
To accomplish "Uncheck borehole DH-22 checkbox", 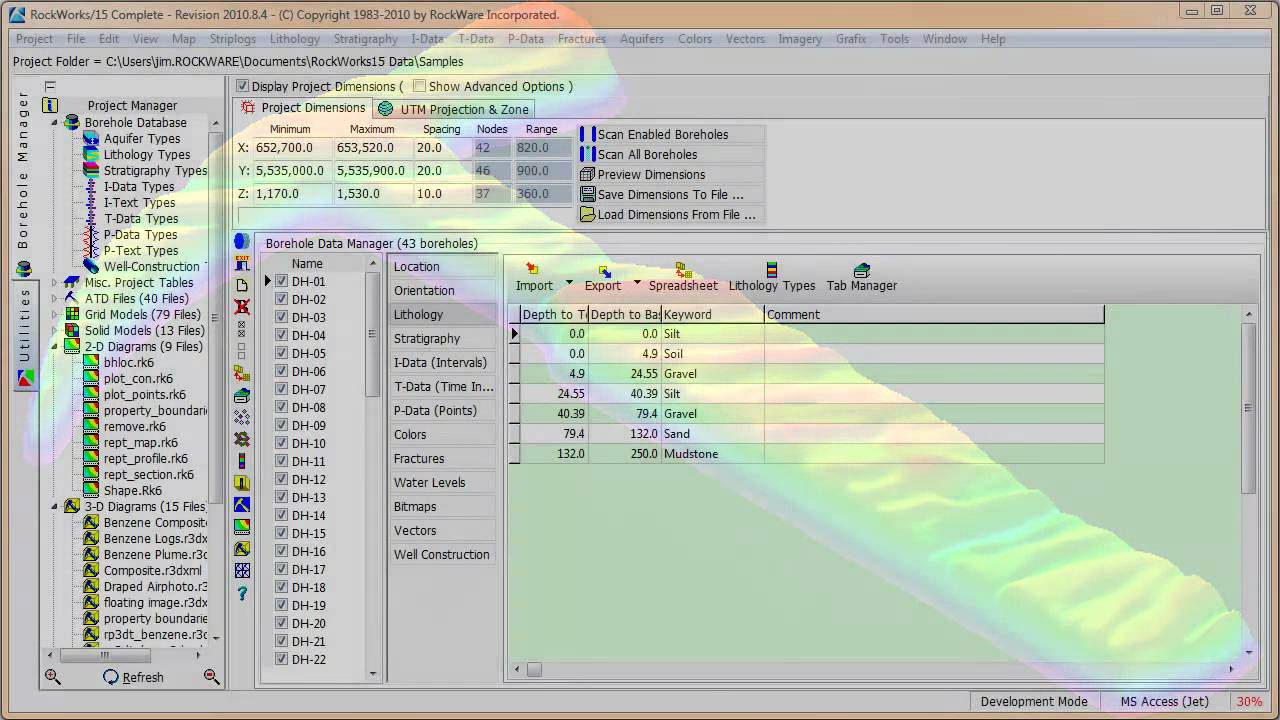I will [x=281, y=659].
